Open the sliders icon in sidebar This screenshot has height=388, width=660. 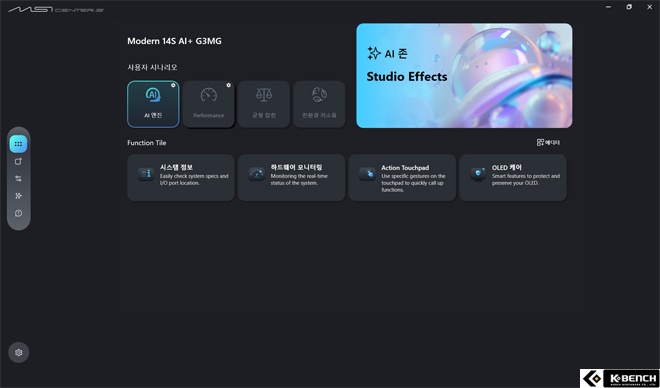point(19,179)
